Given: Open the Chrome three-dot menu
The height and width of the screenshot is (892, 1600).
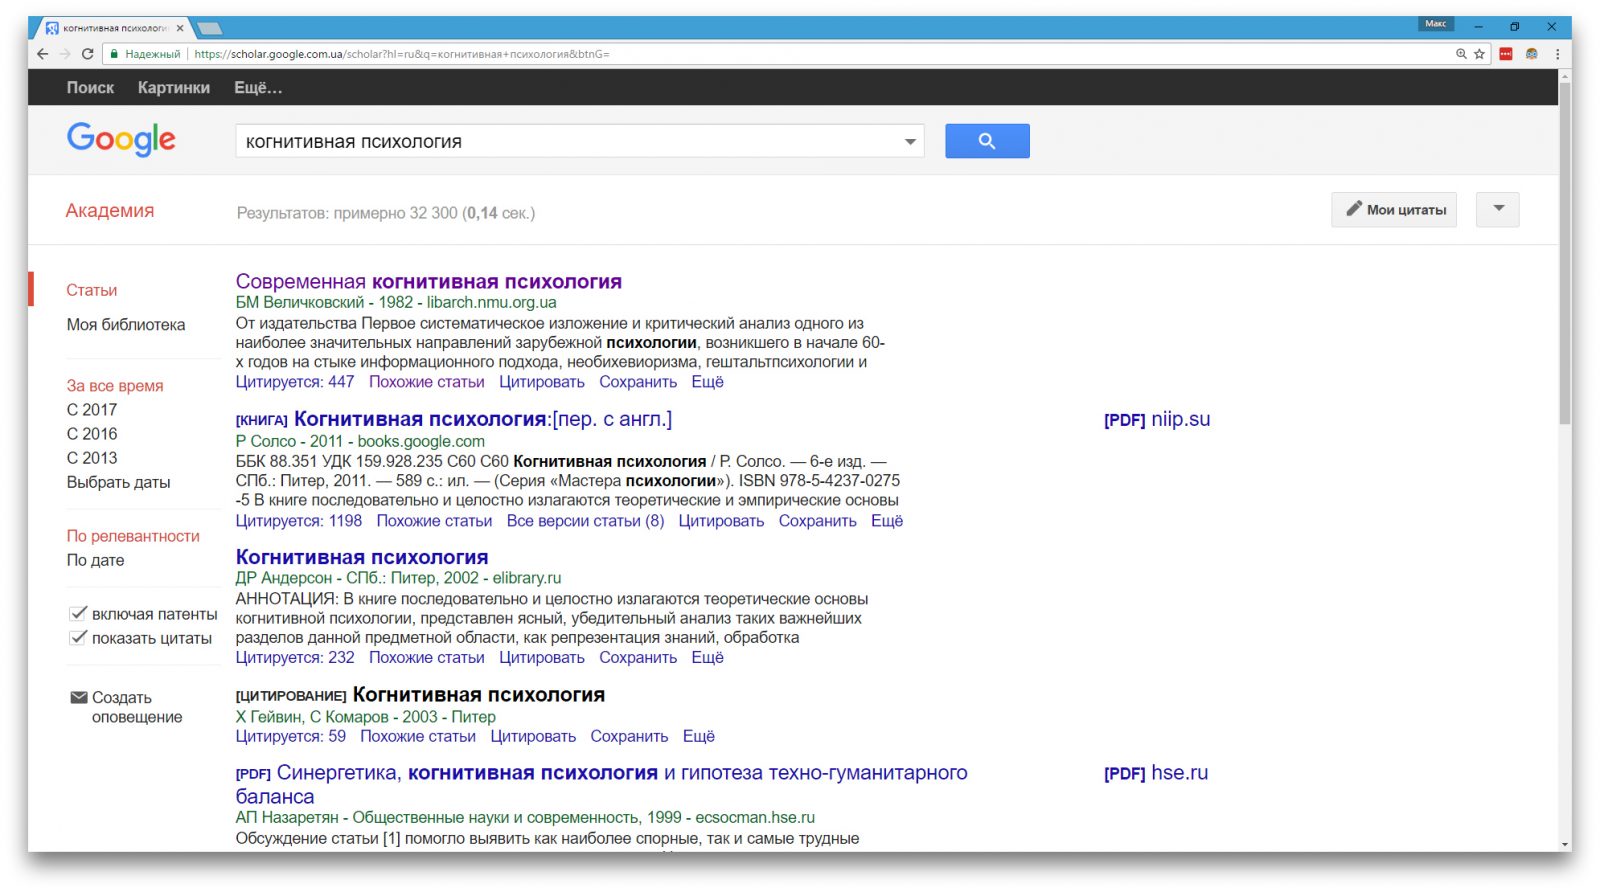Looking at the screenshot, I should 1557,54.
